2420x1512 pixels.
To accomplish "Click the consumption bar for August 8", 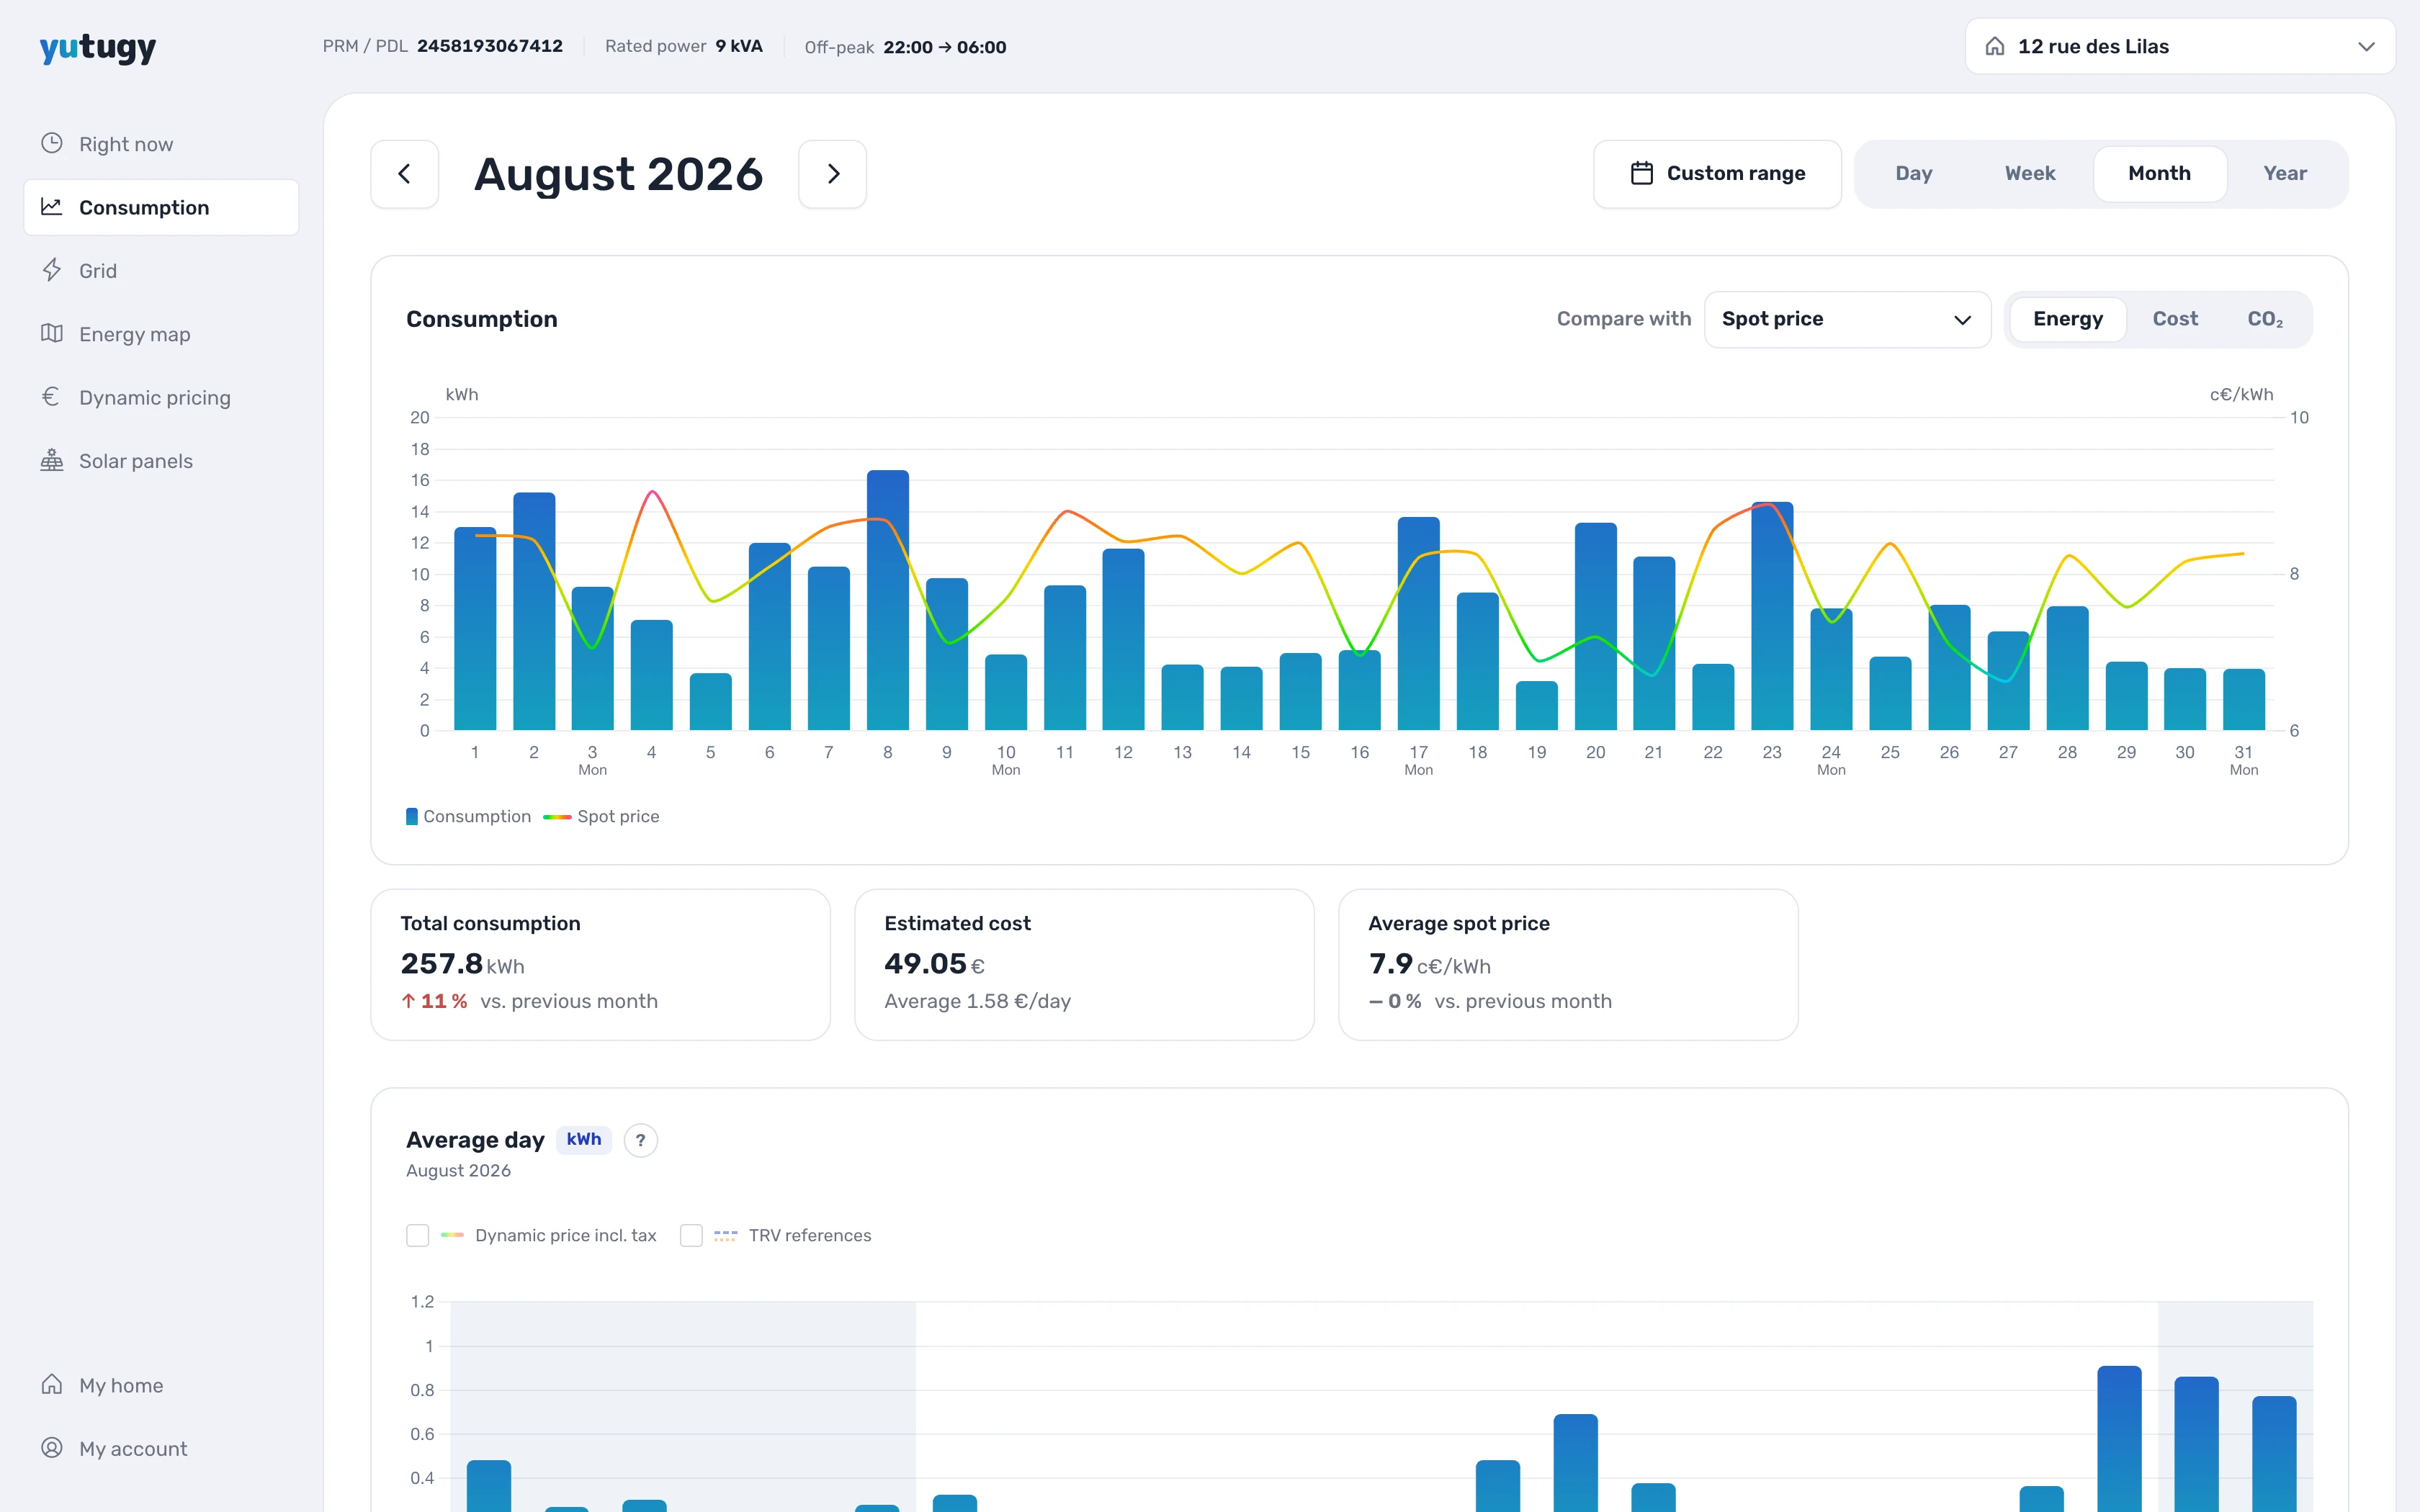I will point(888,600).
